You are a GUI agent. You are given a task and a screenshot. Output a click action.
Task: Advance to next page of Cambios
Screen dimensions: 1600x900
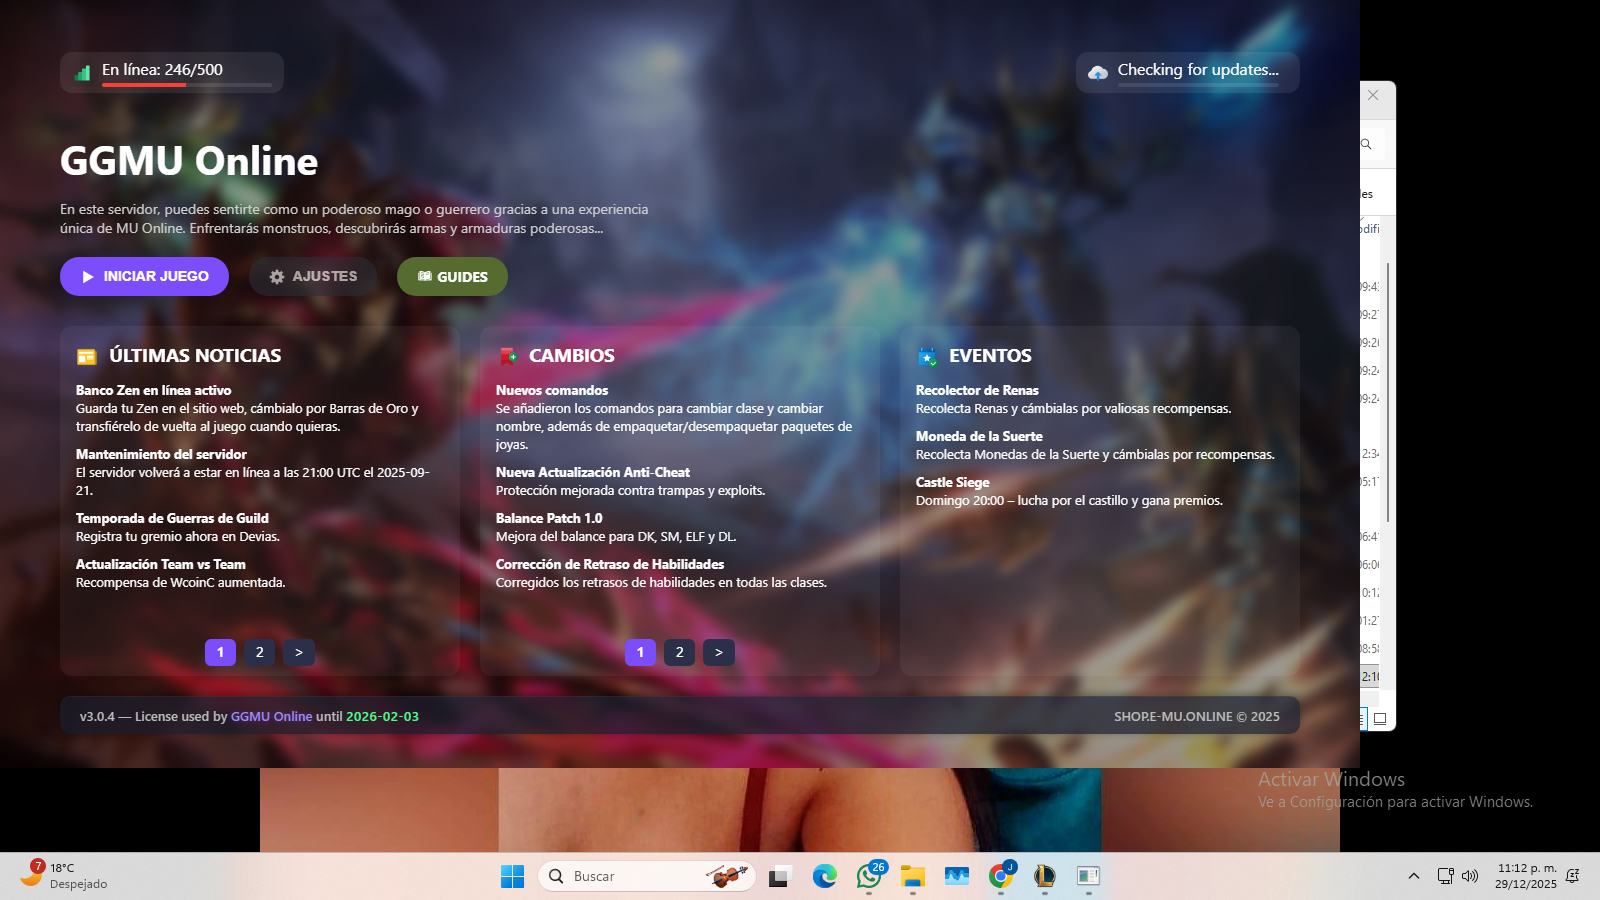pyautogui.click(x=719, y=652)
